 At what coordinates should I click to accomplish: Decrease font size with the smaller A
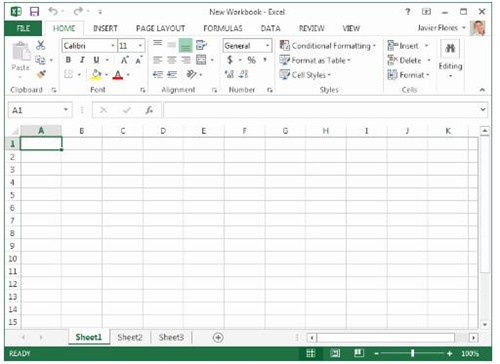(x=139, y=60)
